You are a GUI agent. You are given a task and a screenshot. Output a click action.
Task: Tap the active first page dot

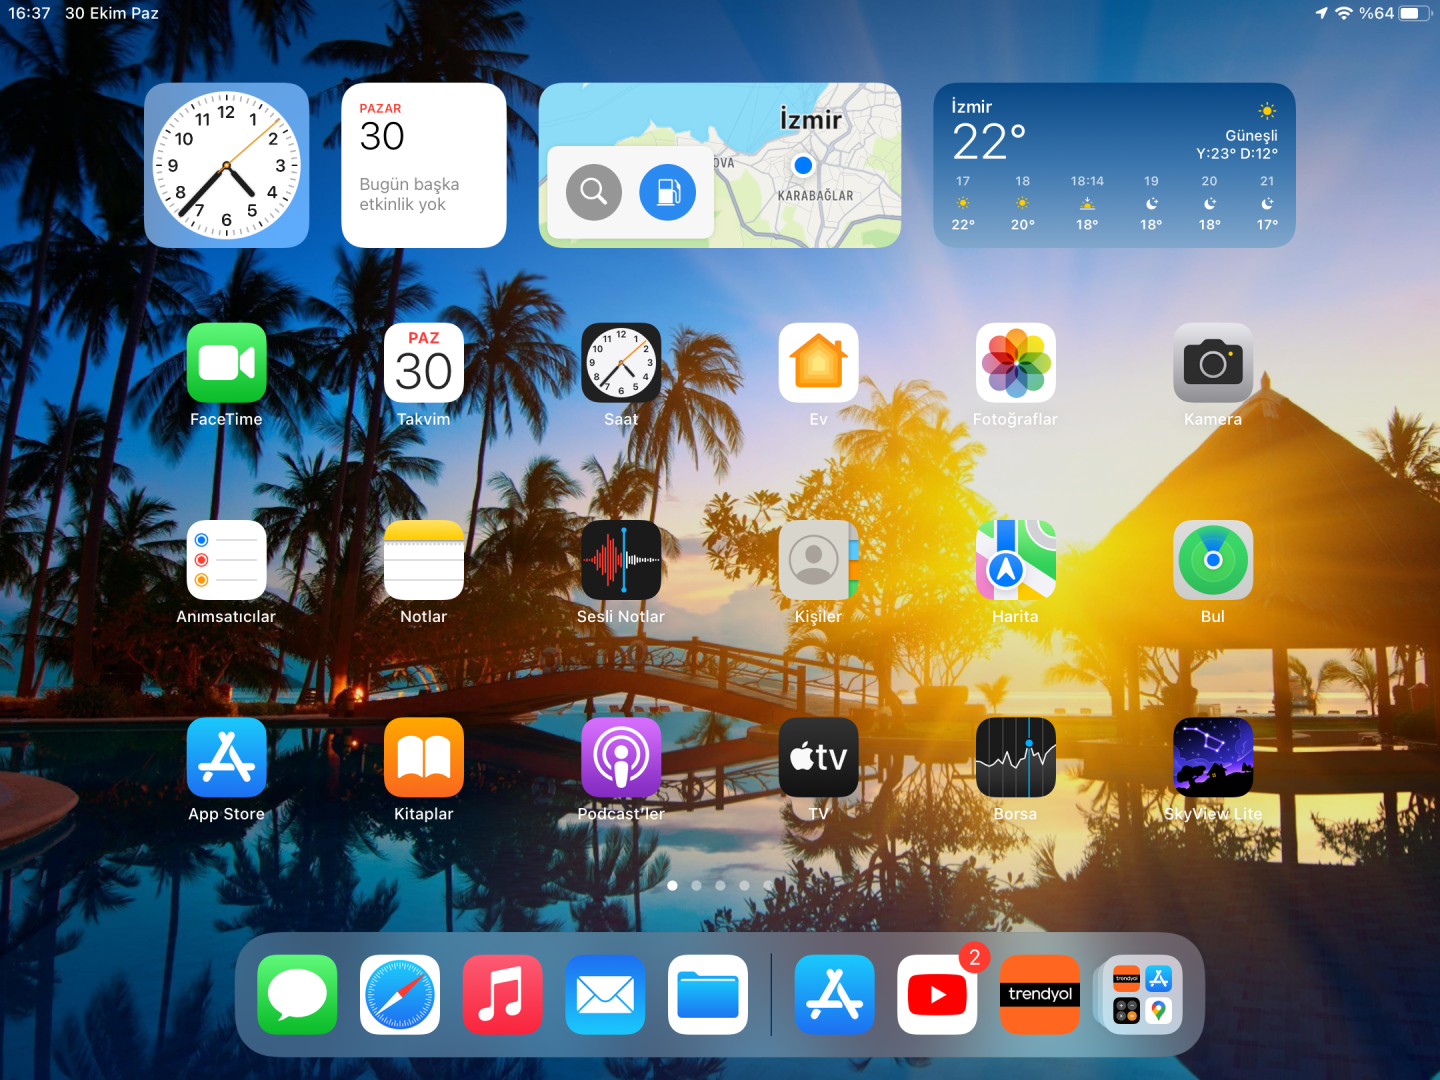[672, 885]
